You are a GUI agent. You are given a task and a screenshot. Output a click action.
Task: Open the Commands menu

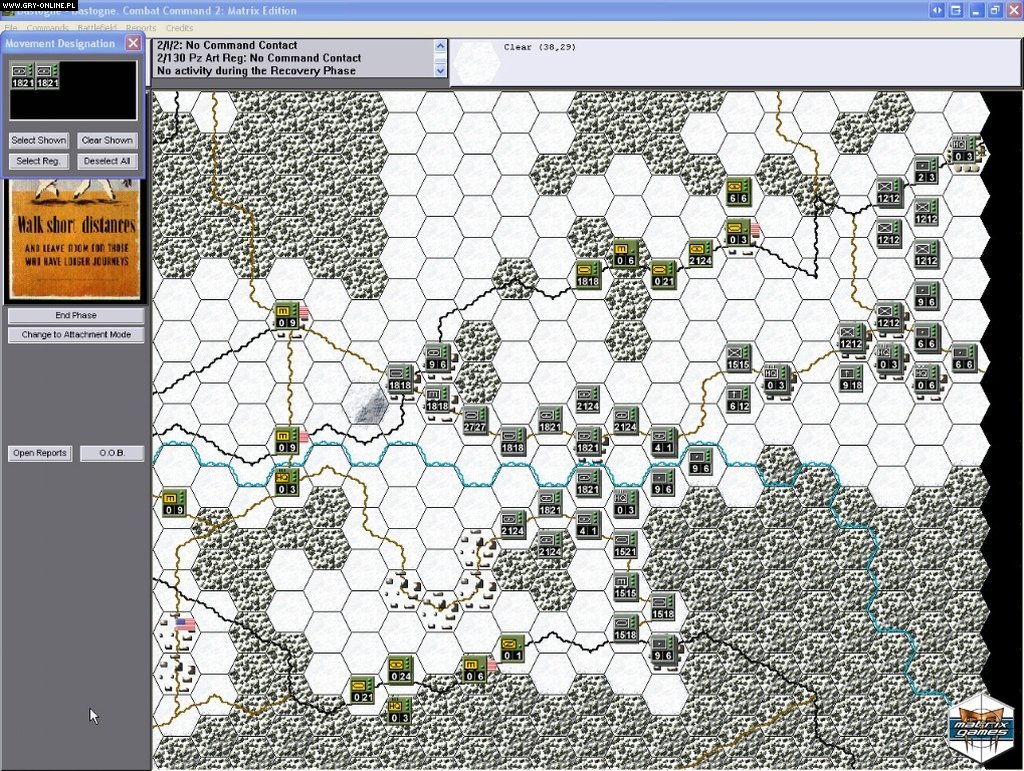(46, 27)
